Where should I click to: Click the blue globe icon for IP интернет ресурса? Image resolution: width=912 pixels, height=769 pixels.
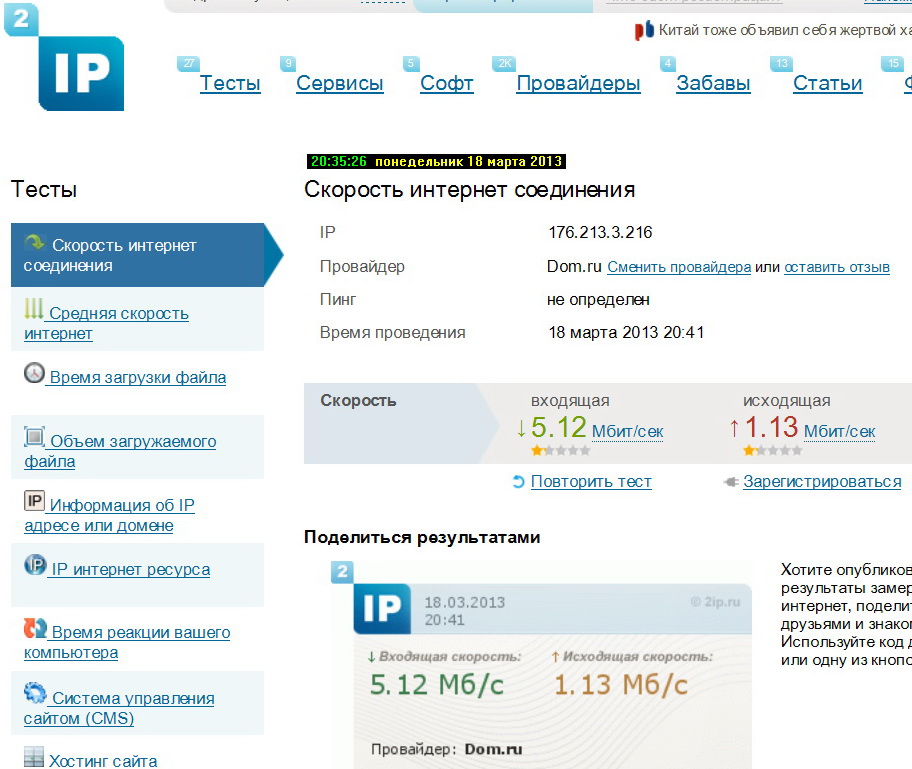[35, 565]
